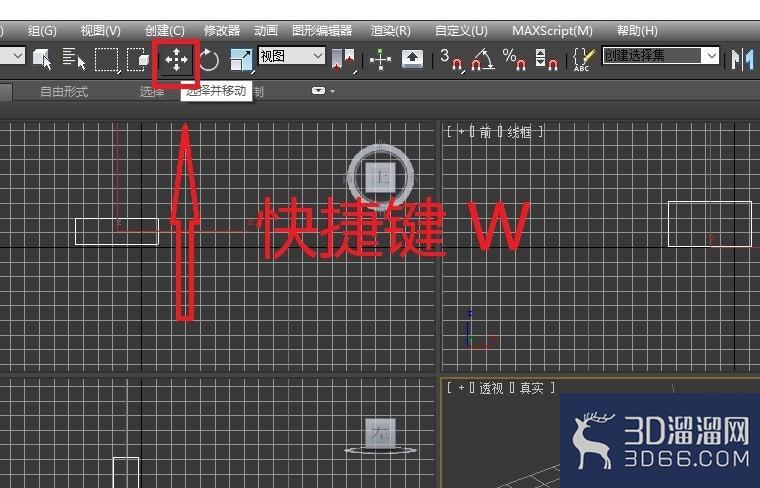The height and width of the screenshot is (488, 760).
Task: Open the 前 view name label menu
Action: 486,132
